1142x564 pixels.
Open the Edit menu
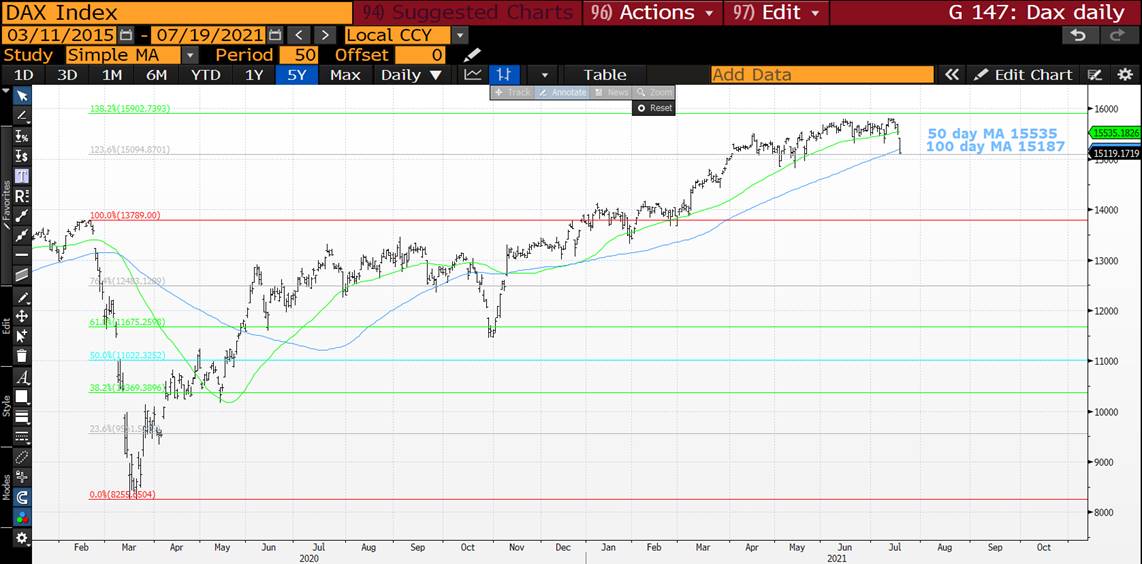coord(776,12)
